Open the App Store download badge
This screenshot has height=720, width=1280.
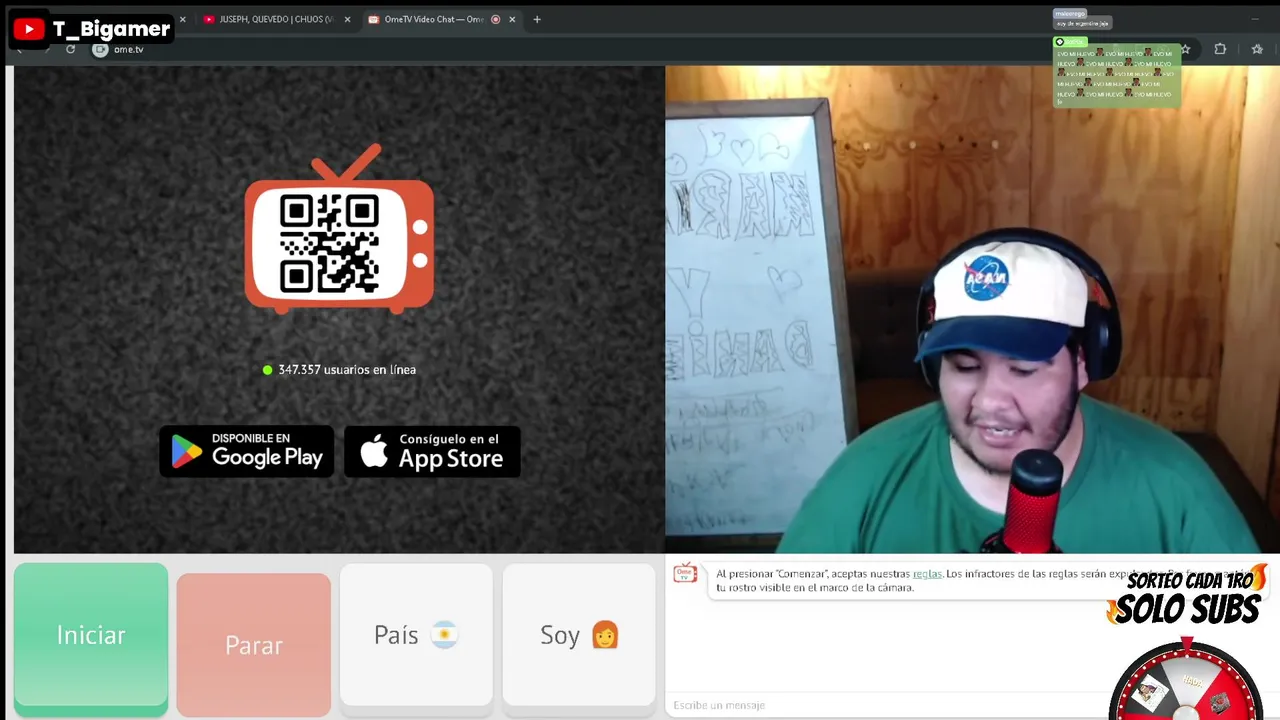click(432, 452)
